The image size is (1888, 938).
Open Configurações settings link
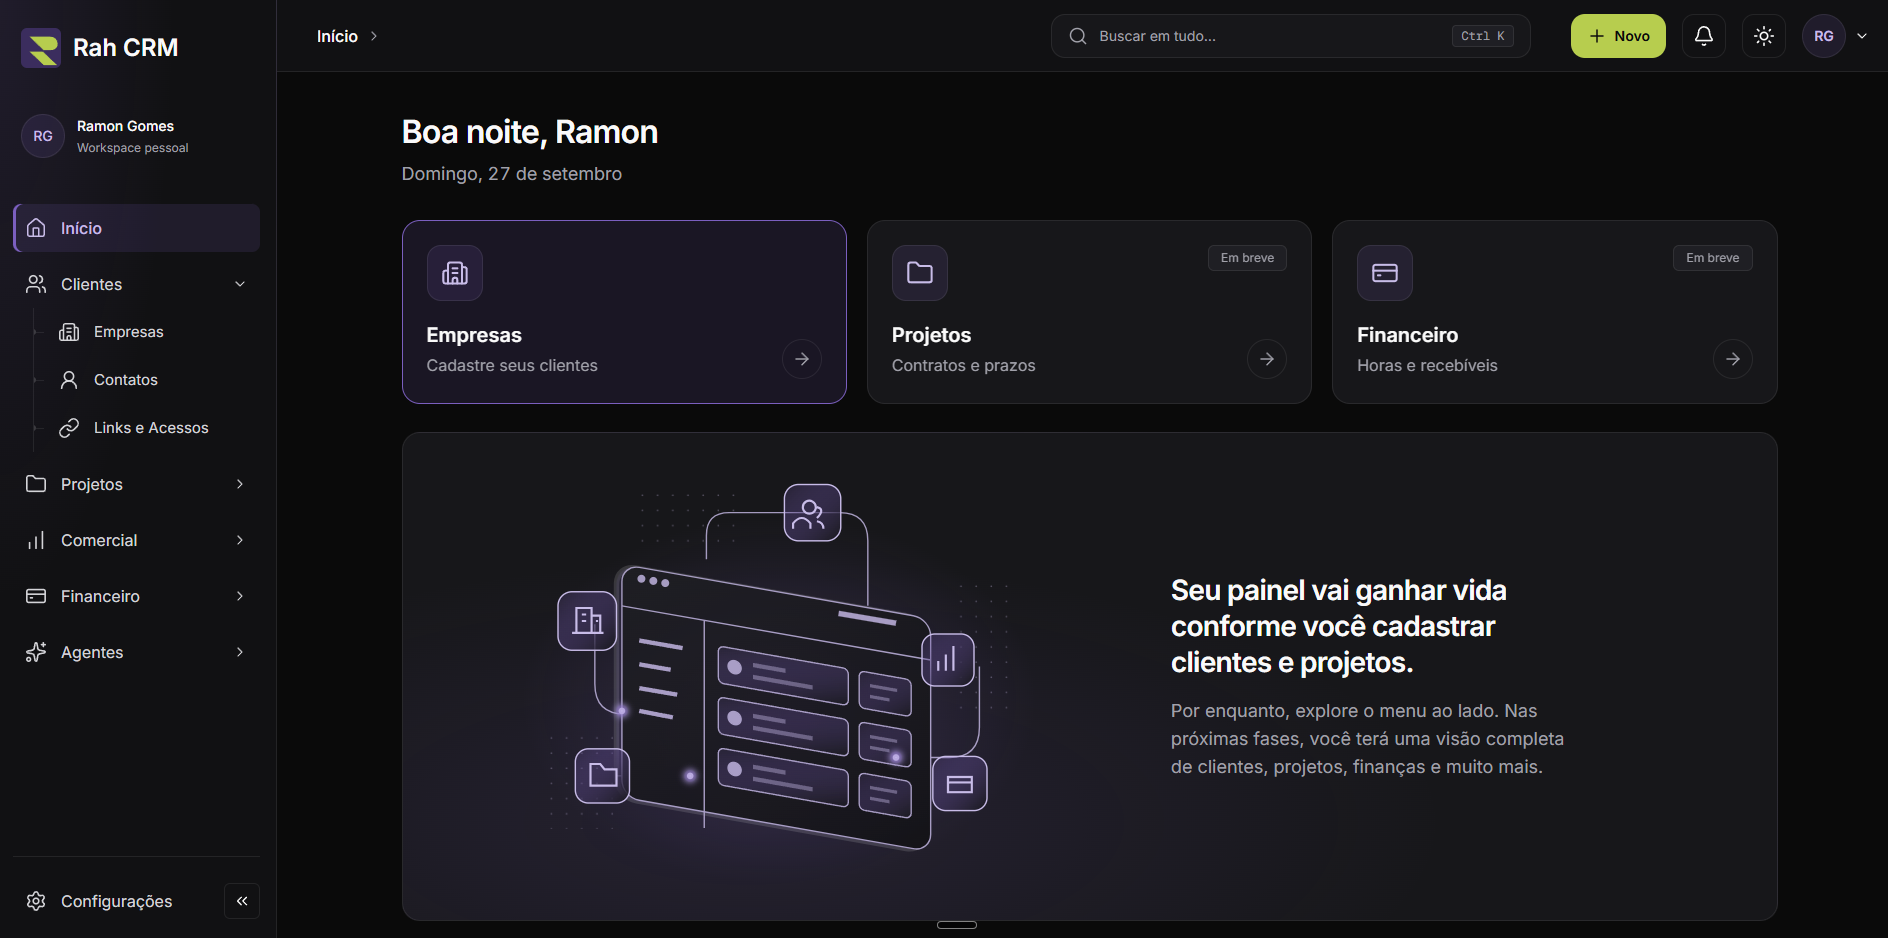click(116, 901)
